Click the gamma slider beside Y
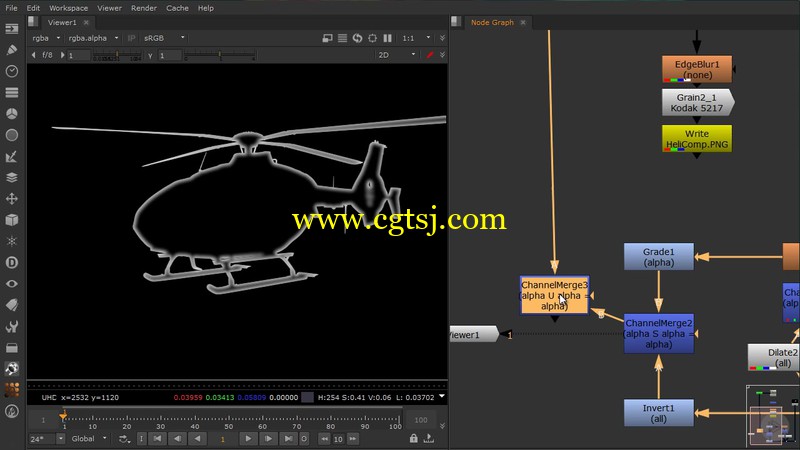Viewport: 800px width, 450px height. coord(219,55)
